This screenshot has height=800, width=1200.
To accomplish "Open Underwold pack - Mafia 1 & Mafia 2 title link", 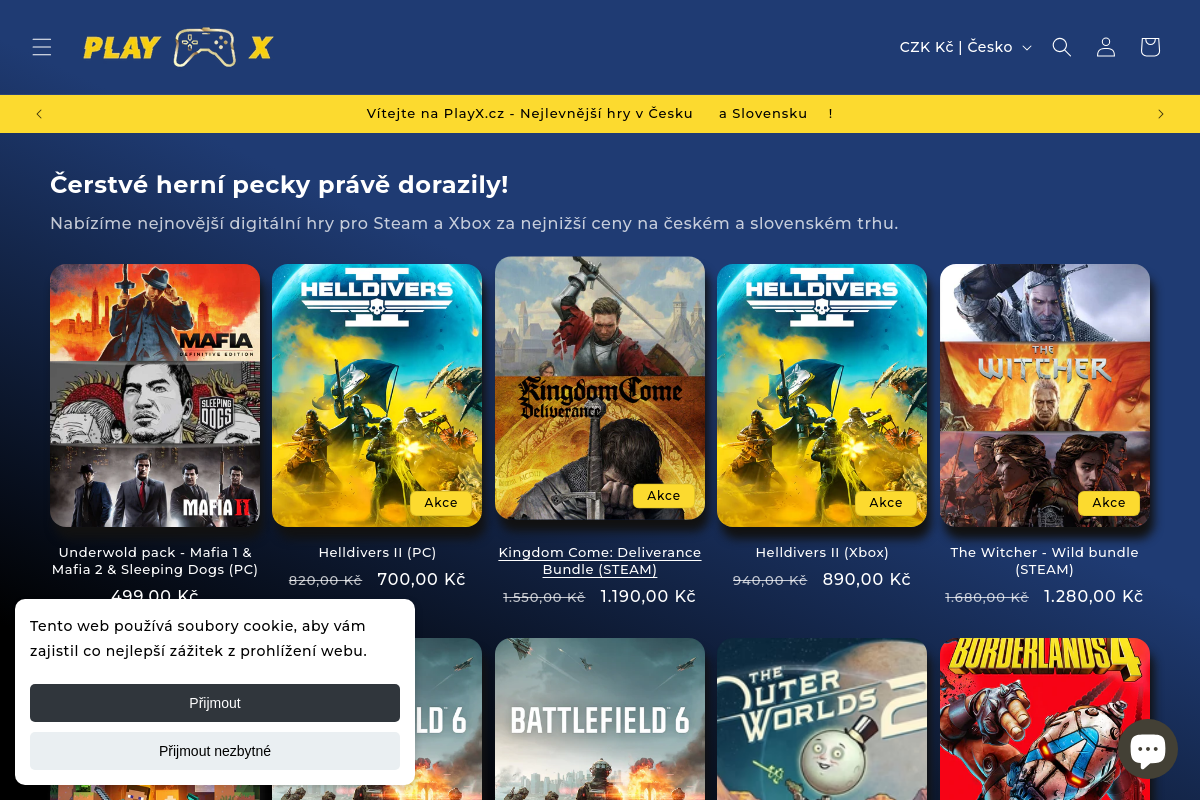I will point(155,561).
